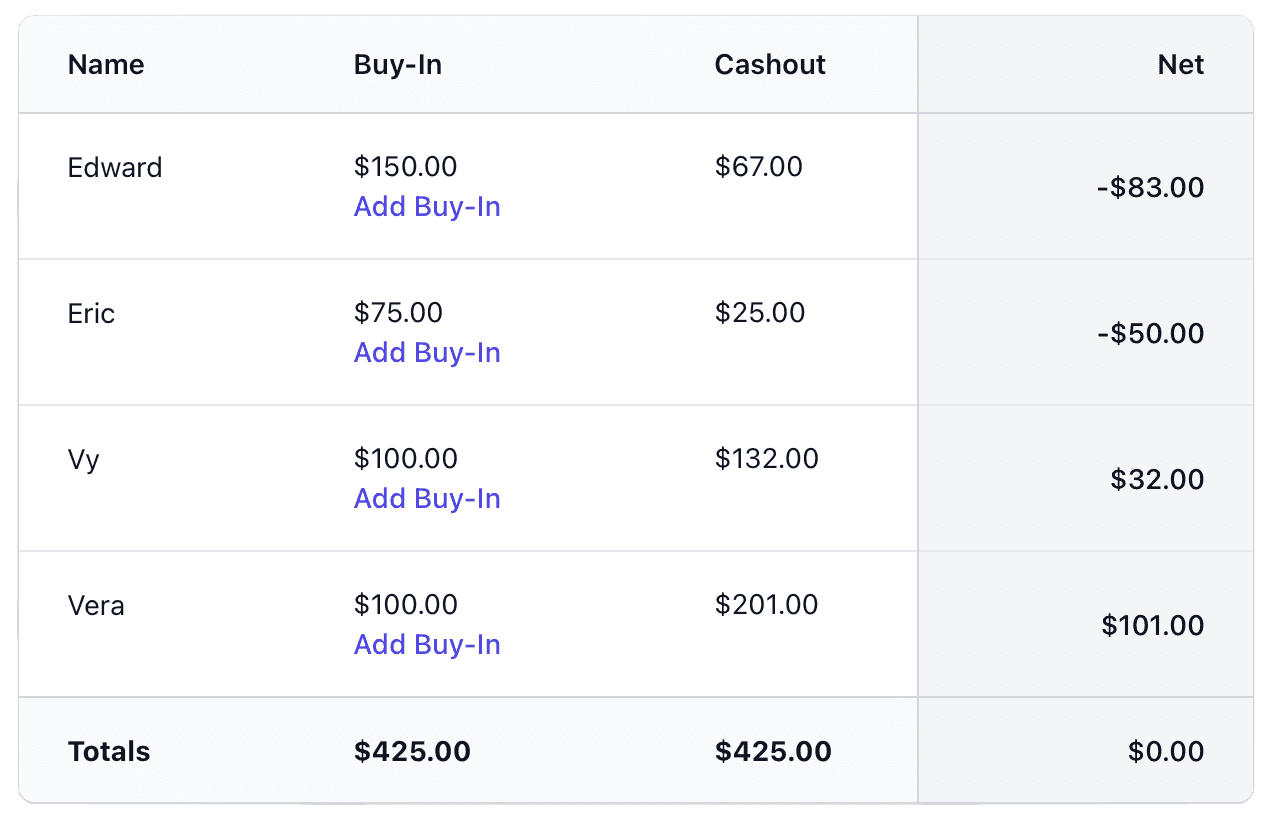
Task: Edit Vy's $132.00 cashout value
Action: (x=767, y=459)
